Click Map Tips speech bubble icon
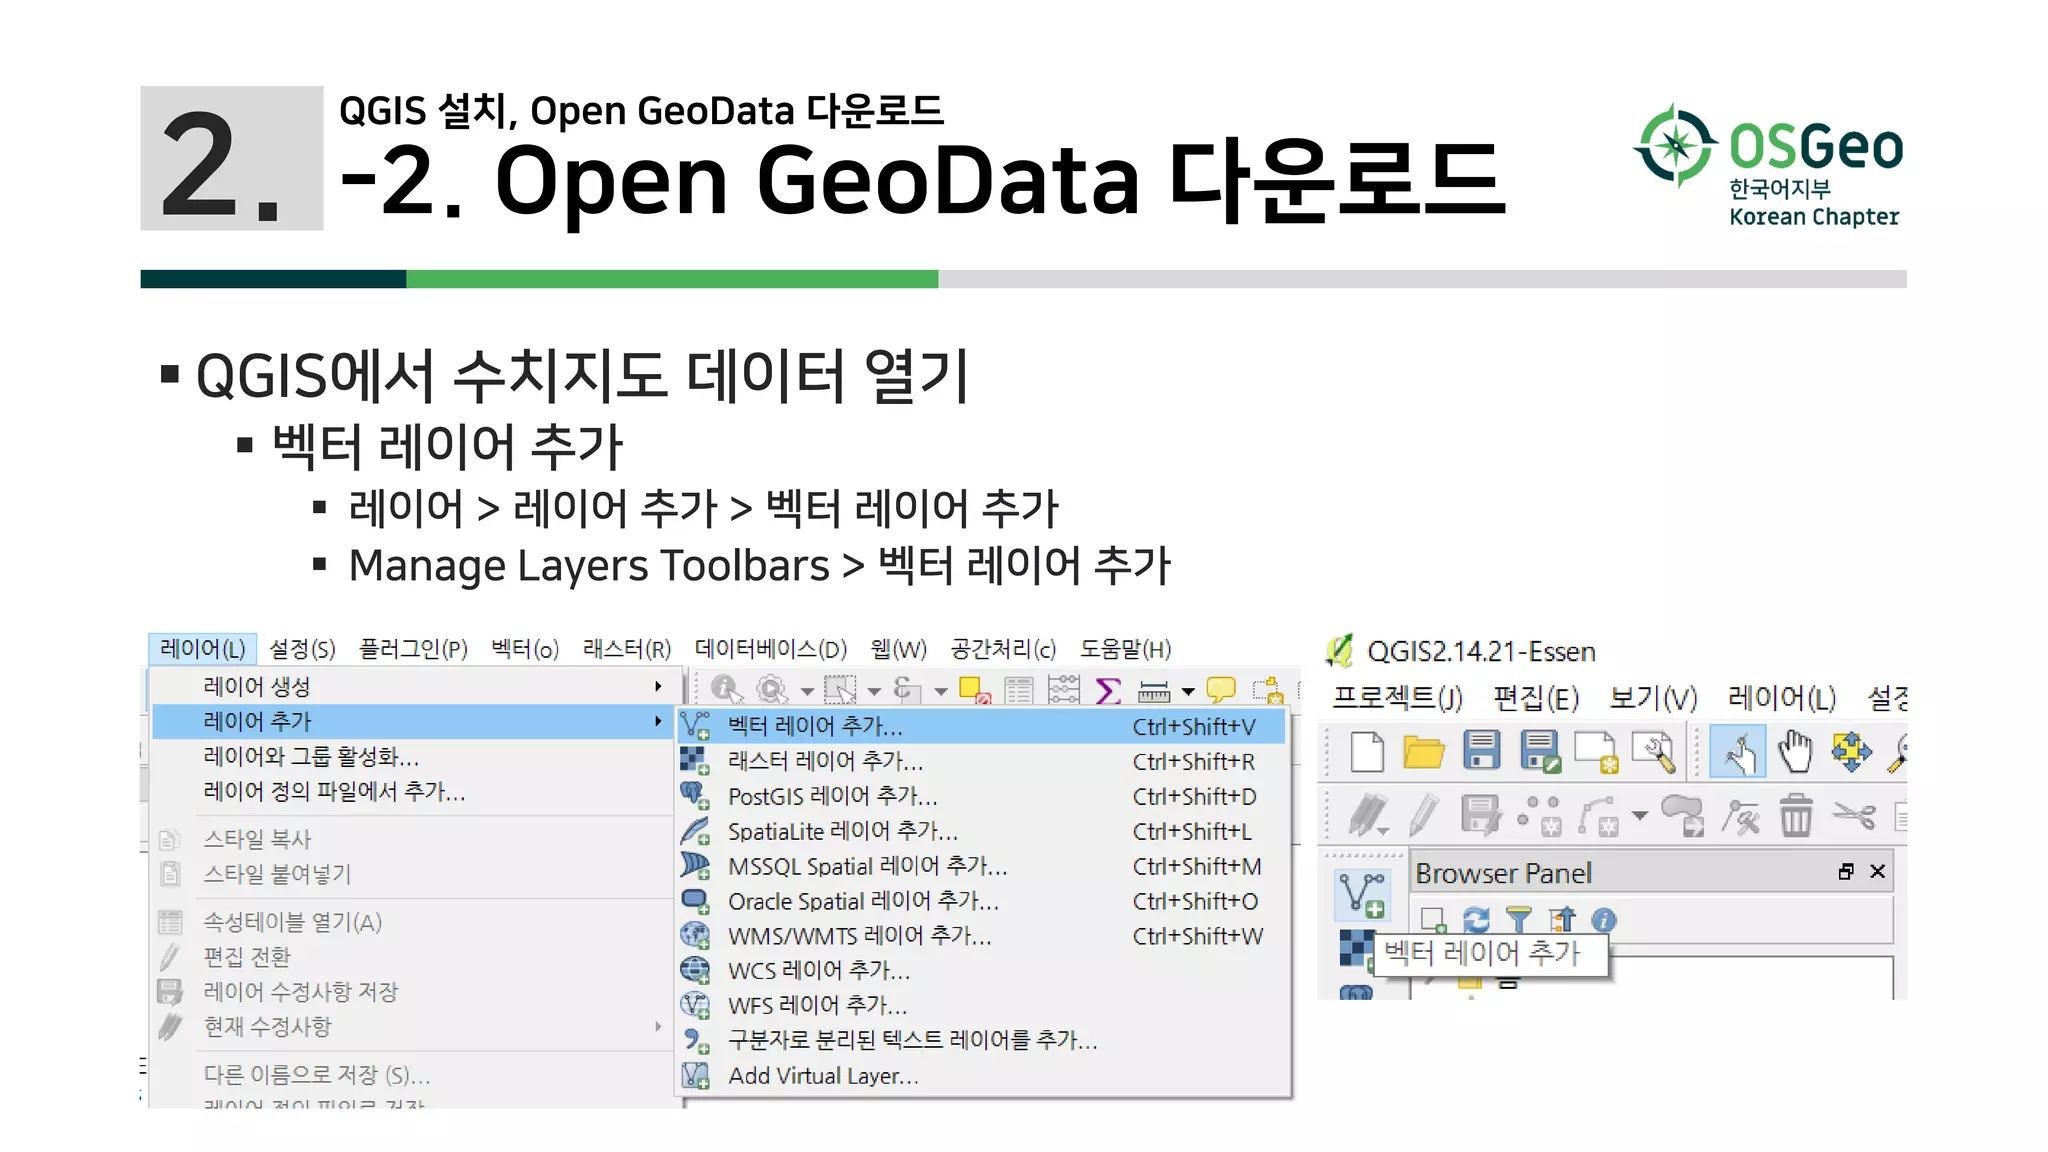 pyautogui.click(x=1221, y=690)
